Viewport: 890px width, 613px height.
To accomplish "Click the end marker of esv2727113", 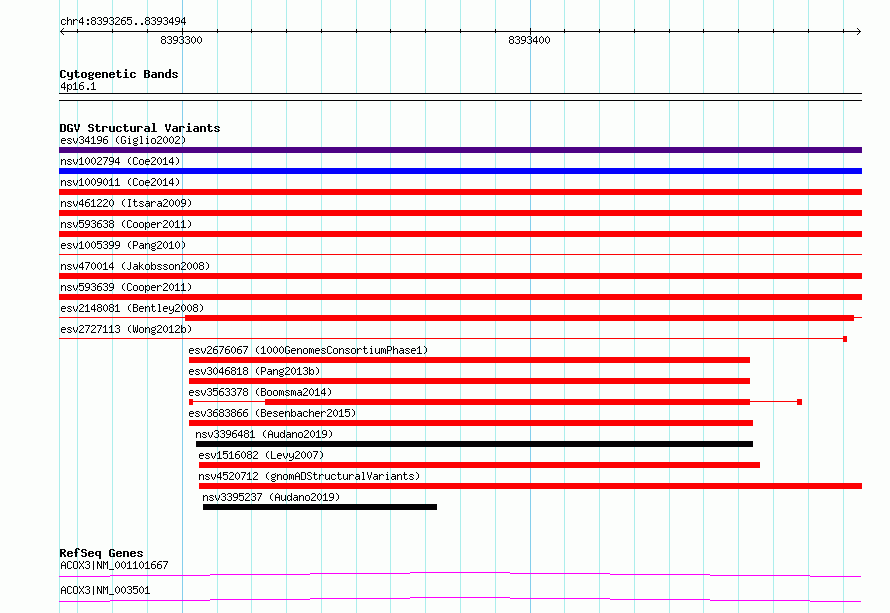I will (845, 339).
